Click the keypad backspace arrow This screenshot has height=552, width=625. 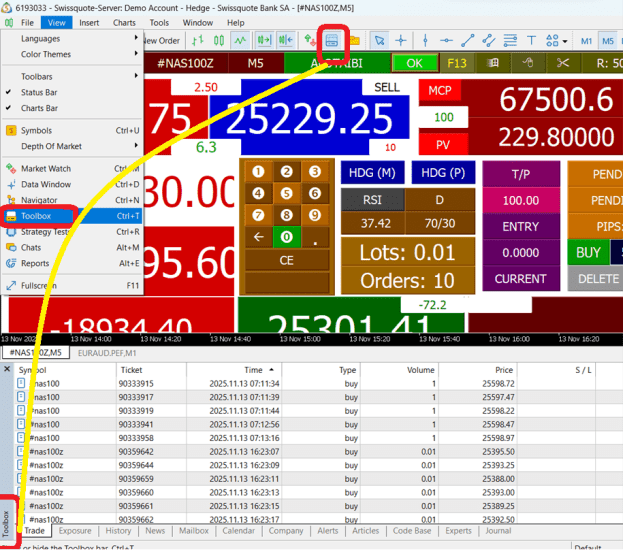pyautogui.click(x=258, y=237)
